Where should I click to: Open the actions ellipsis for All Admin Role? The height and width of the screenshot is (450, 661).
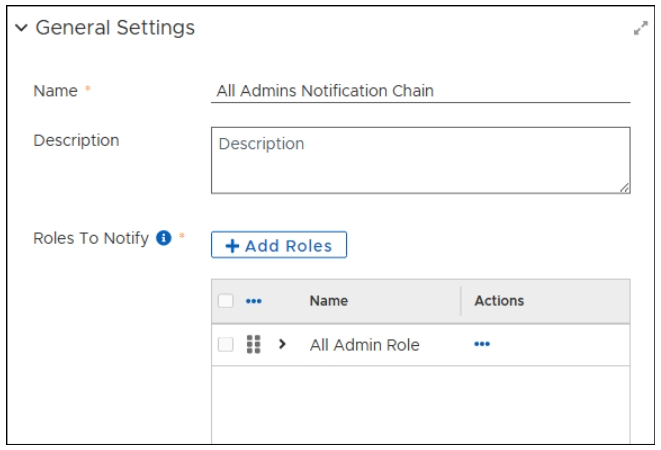[482, 344]
